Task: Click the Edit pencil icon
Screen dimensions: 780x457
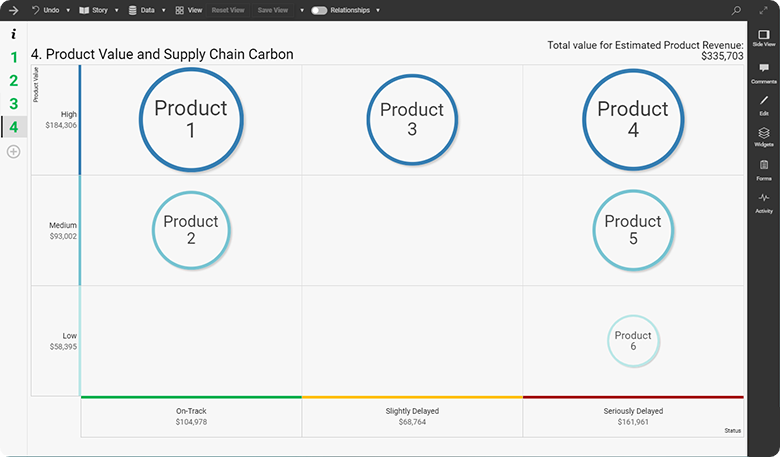Action: [x=763, y=104]
